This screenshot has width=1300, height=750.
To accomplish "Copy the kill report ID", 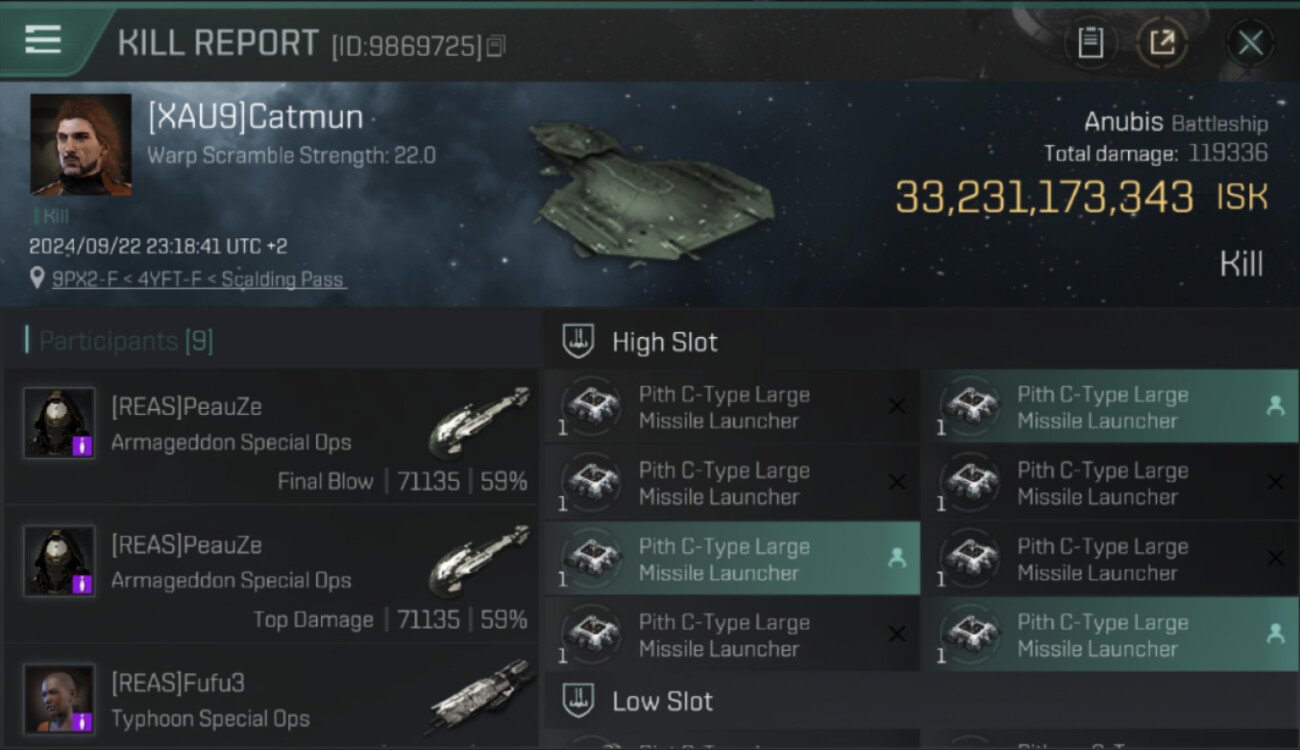I will [x=496, y=46].
